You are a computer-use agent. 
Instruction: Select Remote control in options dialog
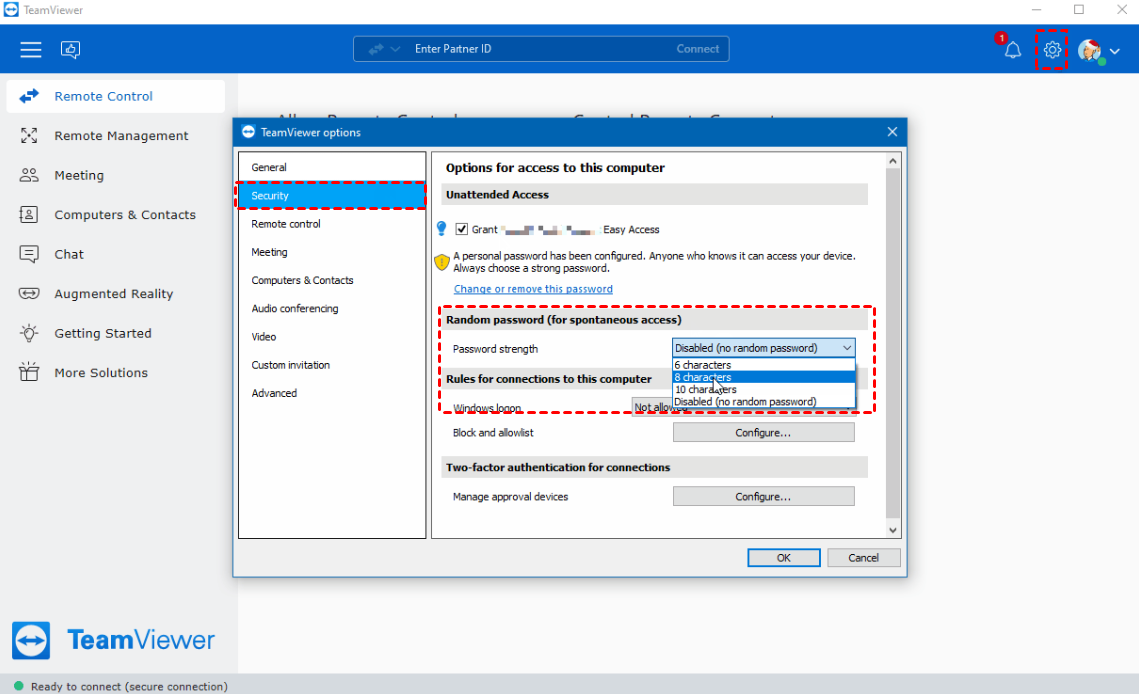click(332, 224)
